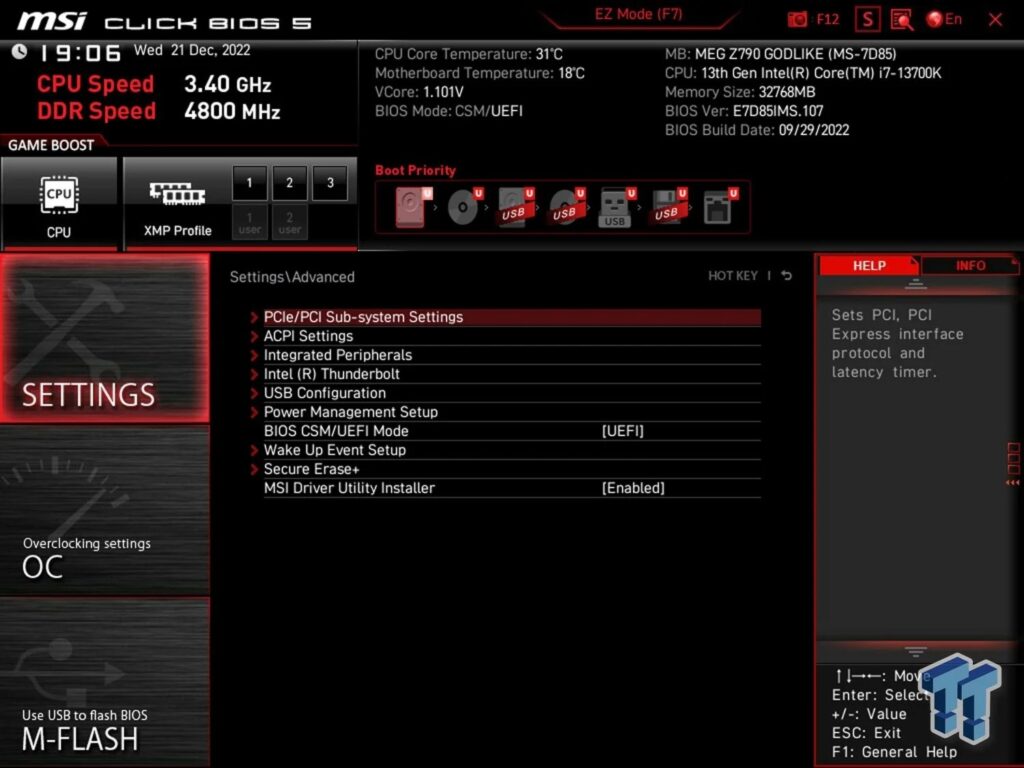
Task: Click the CPU Core Temperature reading
Action: click(x=468, y=54)
